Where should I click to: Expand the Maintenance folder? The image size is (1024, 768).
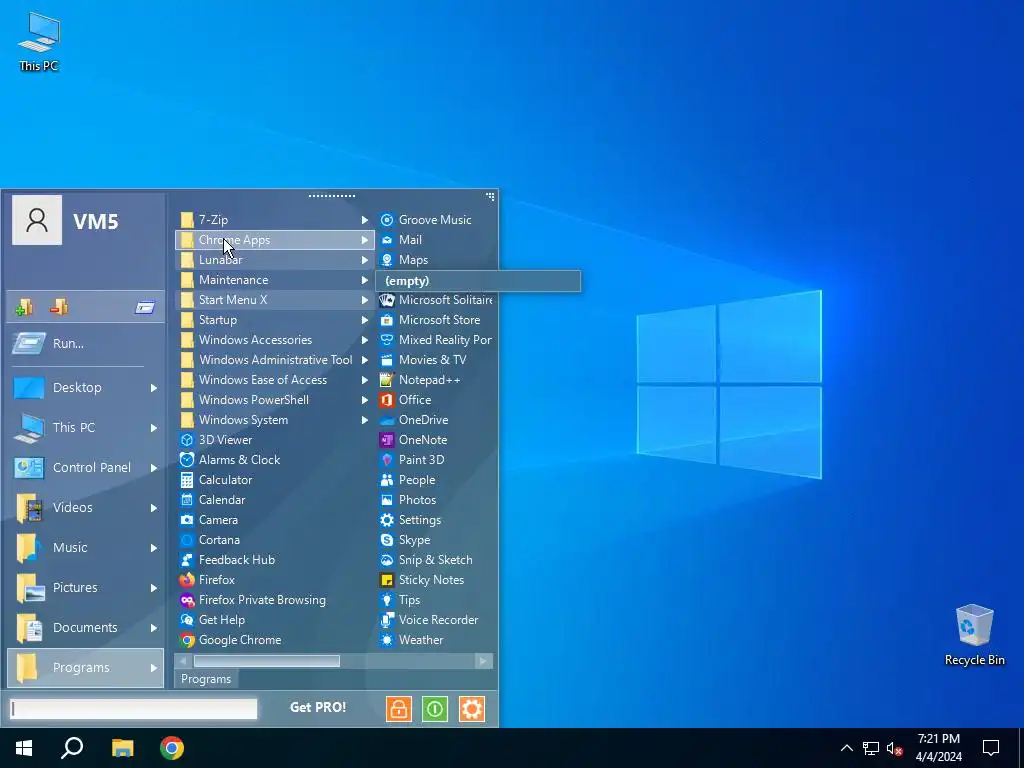pyautogui.click(x=274, y=280)
